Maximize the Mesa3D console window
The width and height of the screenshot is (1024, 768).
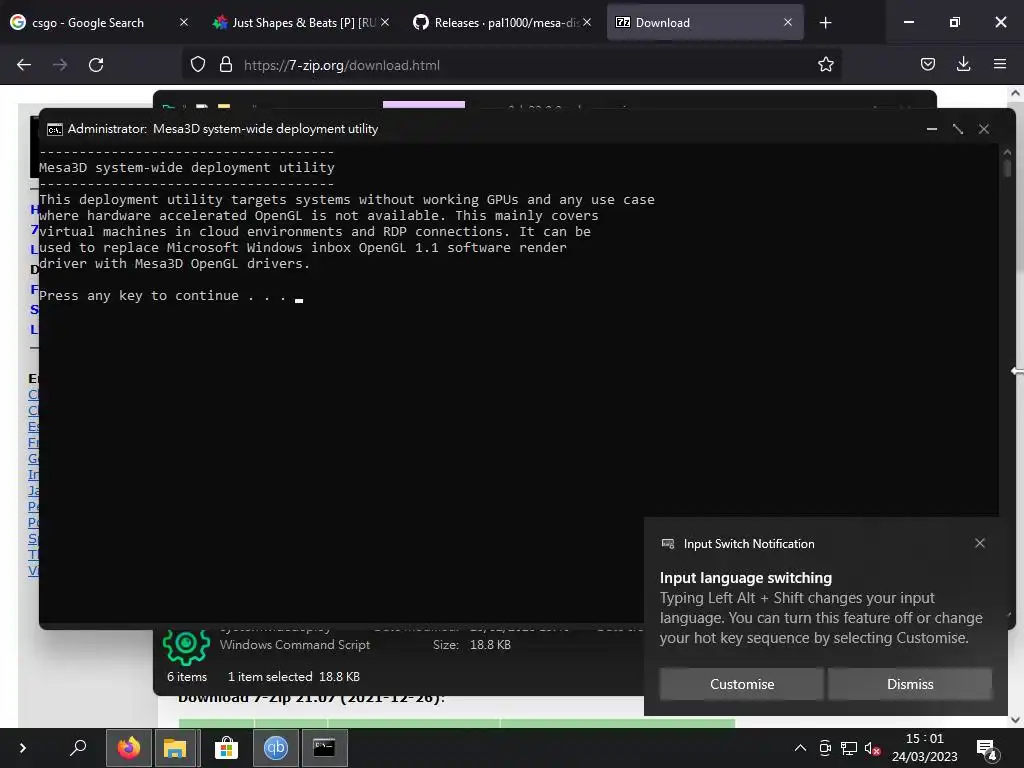(x=958, y=129)
